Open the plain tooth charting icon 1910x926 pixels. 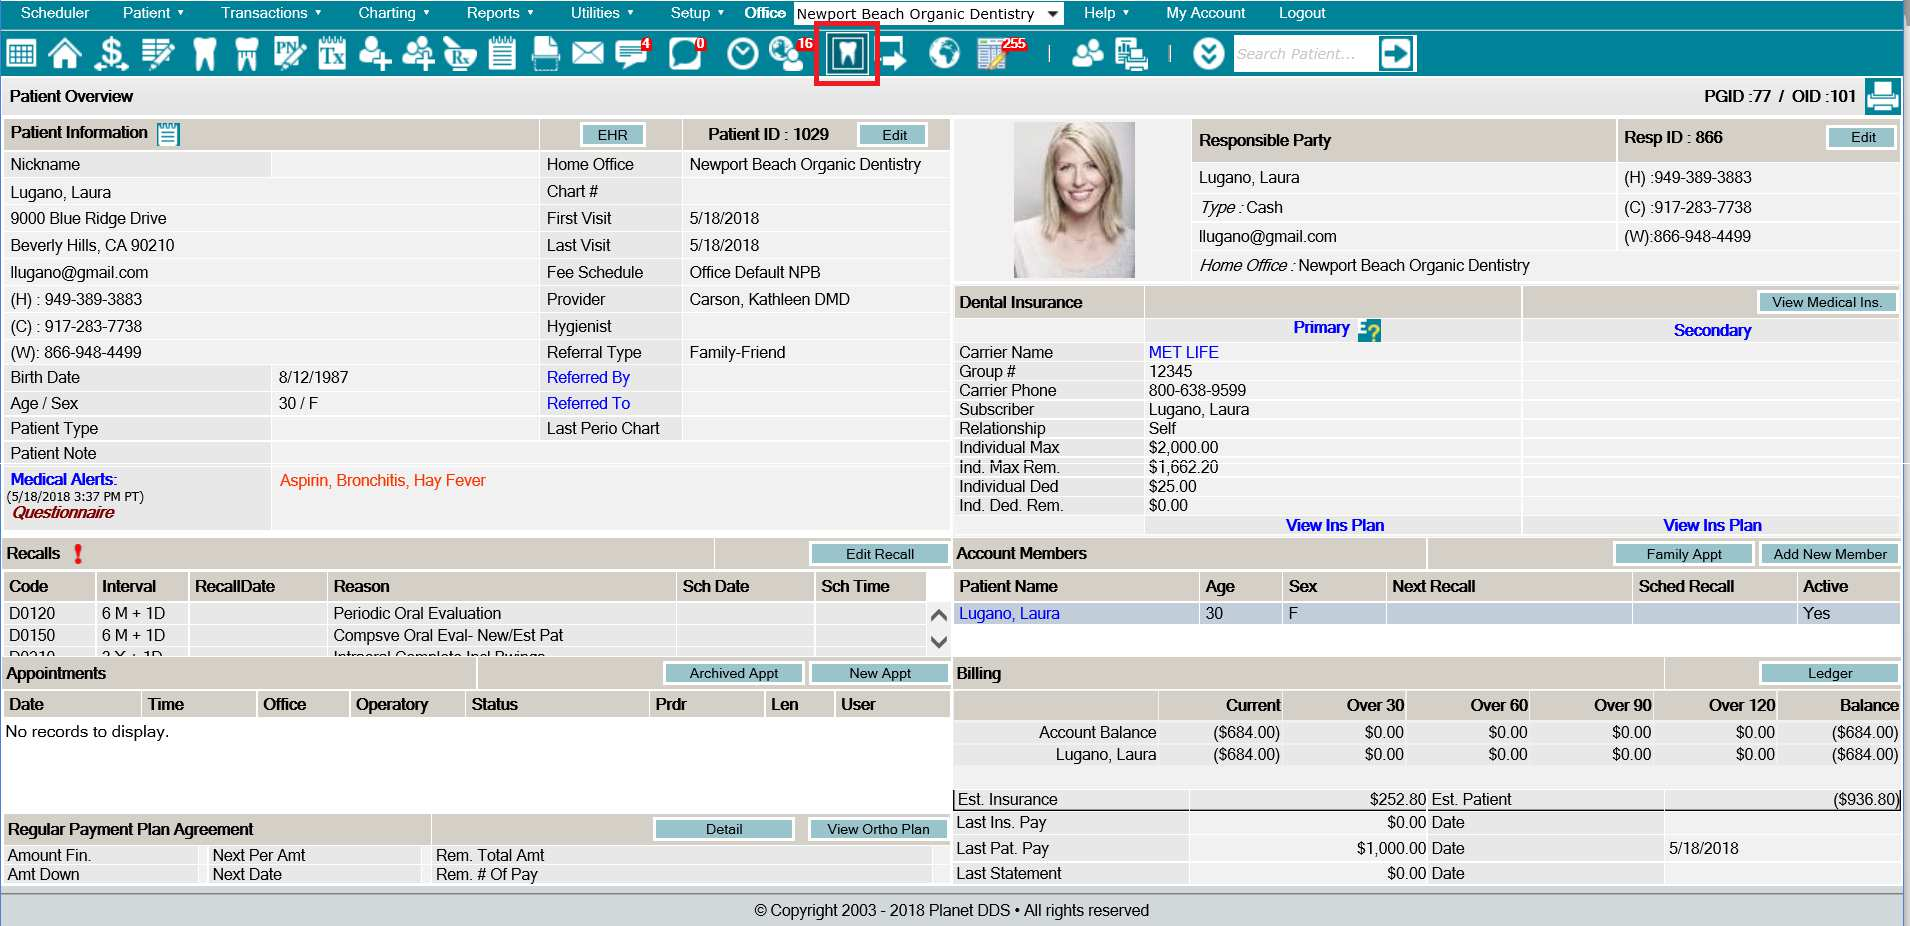204,53
